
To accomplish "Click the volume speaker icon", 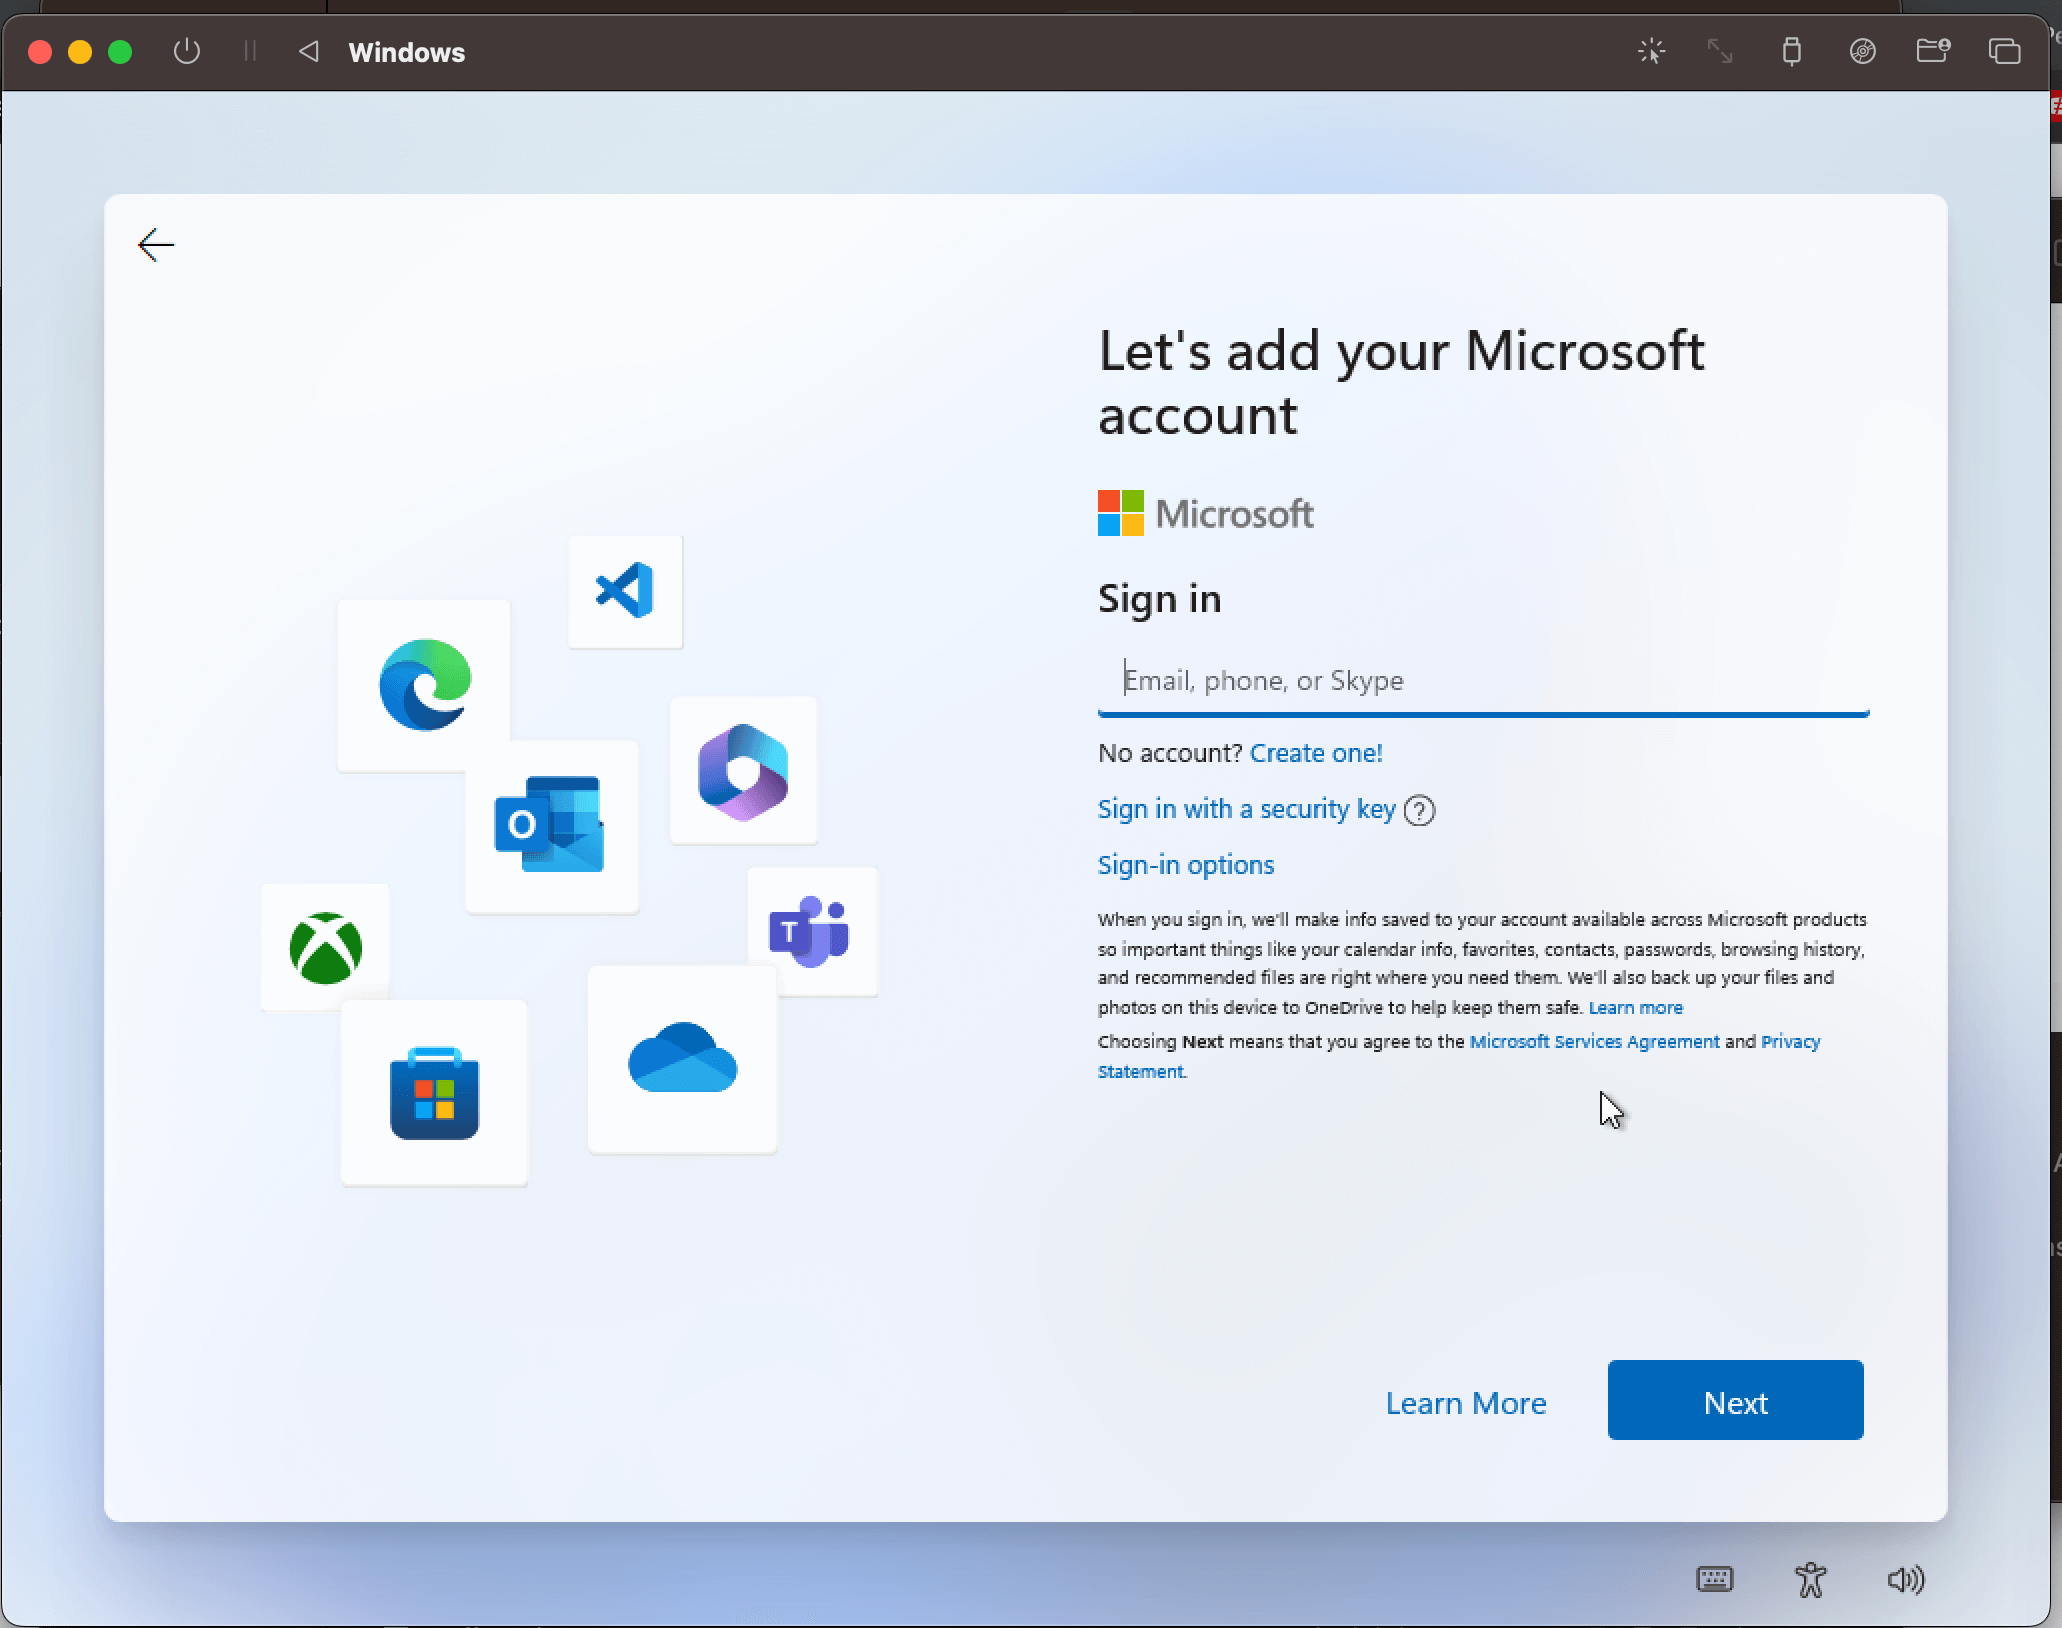I will point(1905,1579).
